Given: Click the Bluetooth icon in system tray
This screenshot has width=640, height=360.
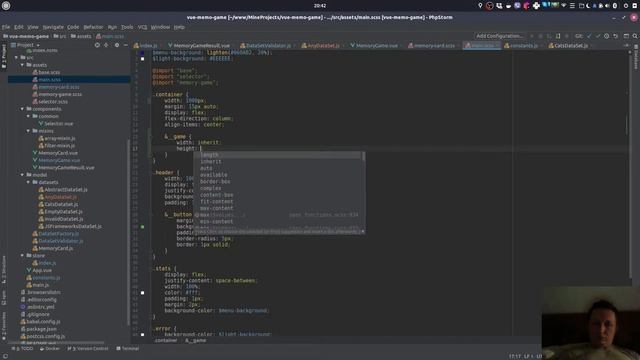Looking at the screenshot, I should [615, 6].
